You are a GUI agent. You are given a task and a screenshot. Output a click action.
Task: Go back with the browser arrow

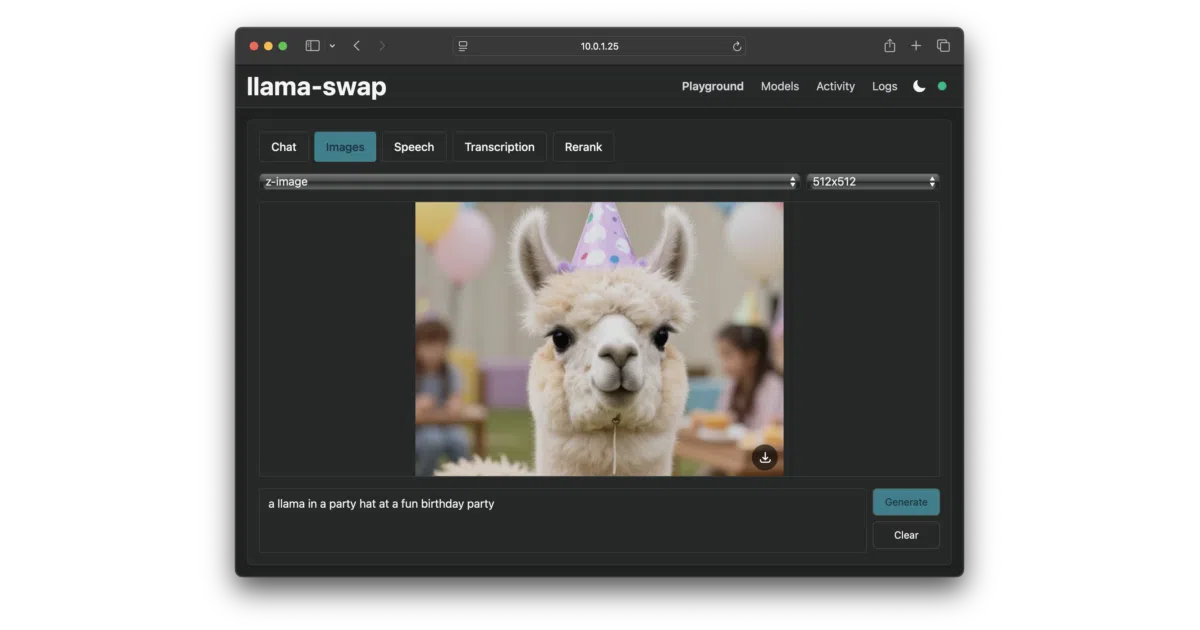(356, 46)
